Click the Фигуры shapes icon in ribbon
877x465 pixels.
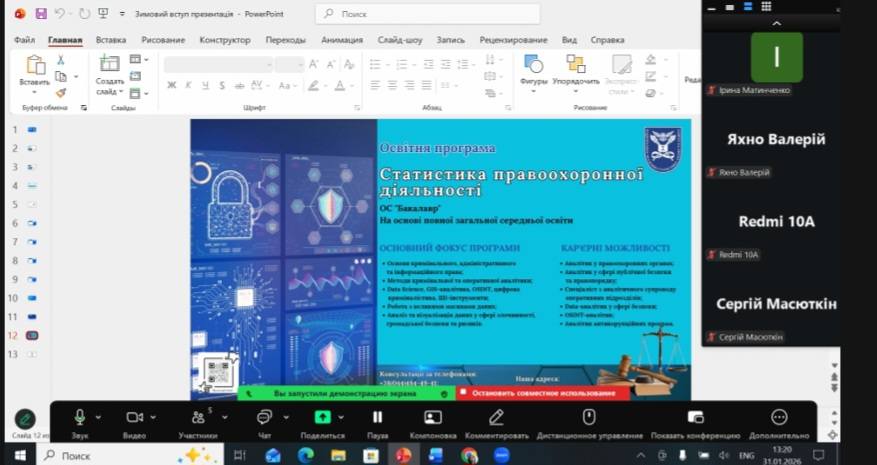tap(533, 64)
